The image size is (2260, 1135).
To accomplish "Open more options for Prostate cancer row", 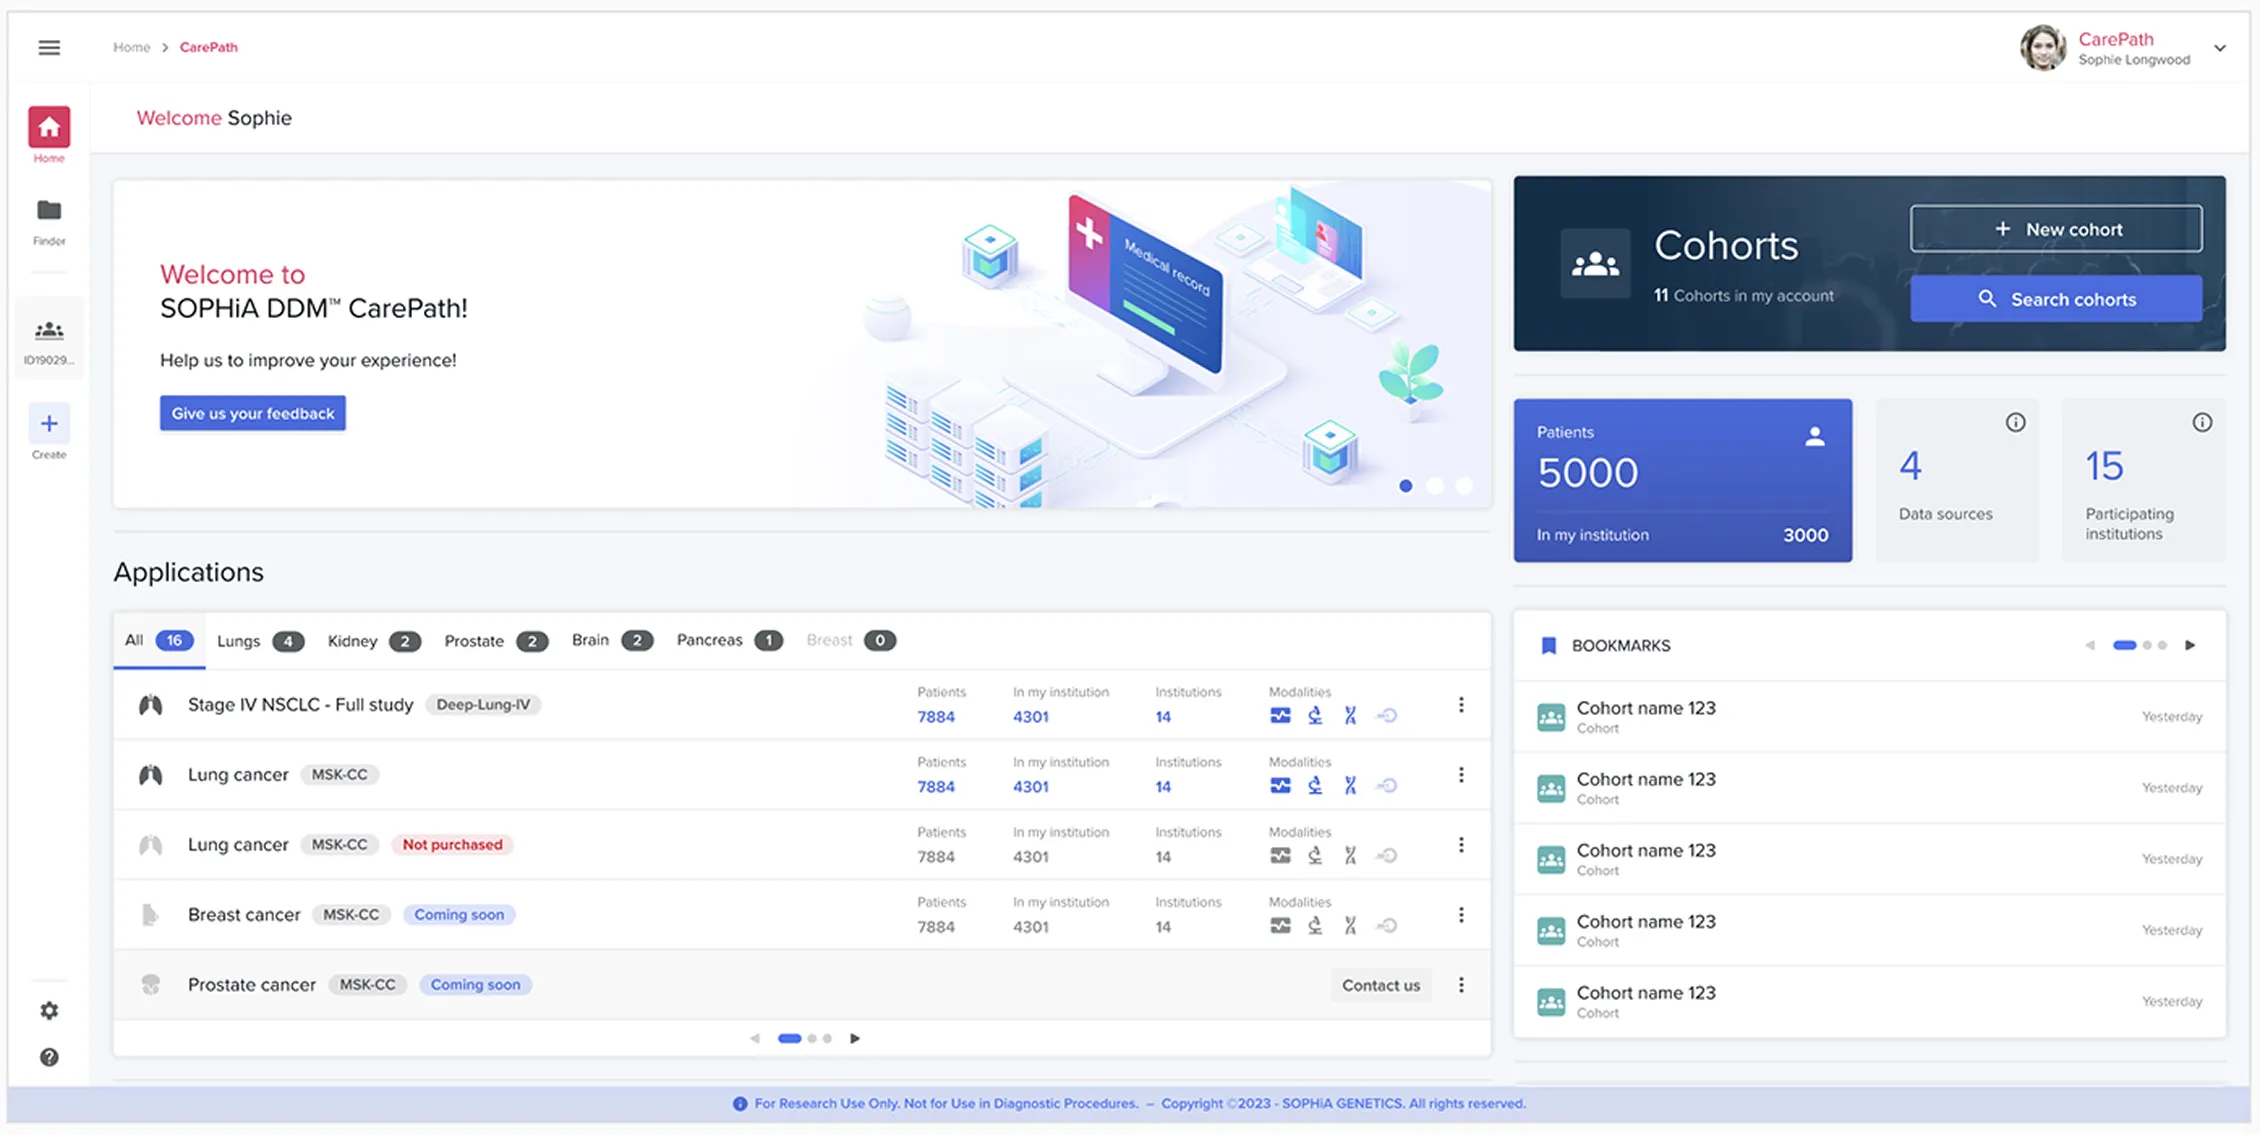I will coord(1461,985).
